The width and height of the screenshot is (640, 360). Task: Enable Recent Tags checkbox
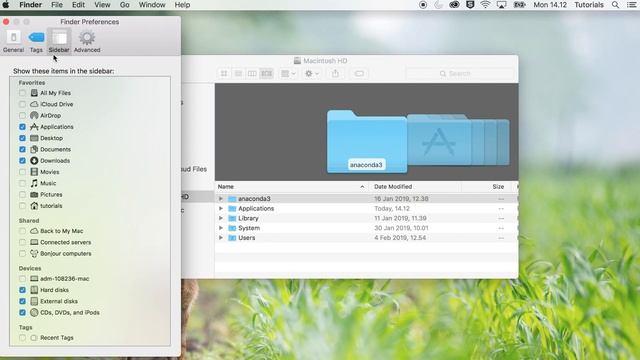(22, 338)
